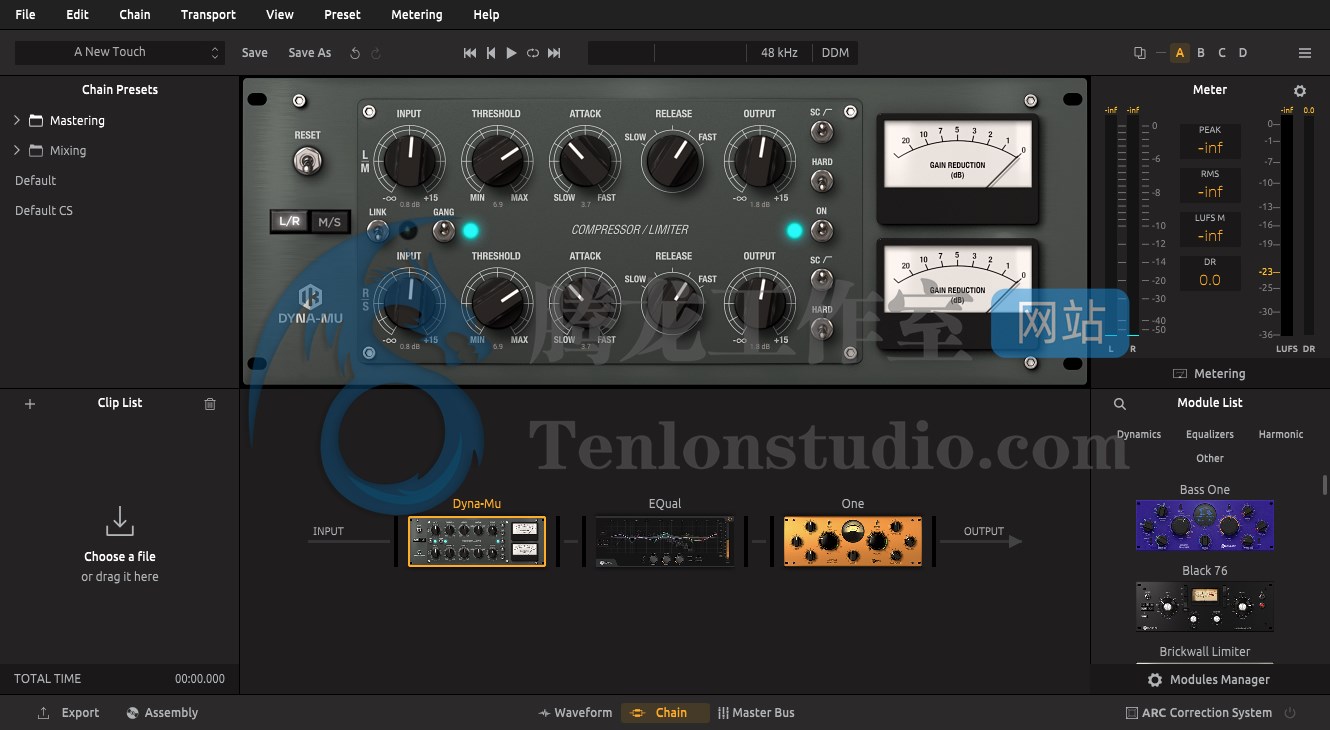Search the Module List

(x=1120, y=404)
